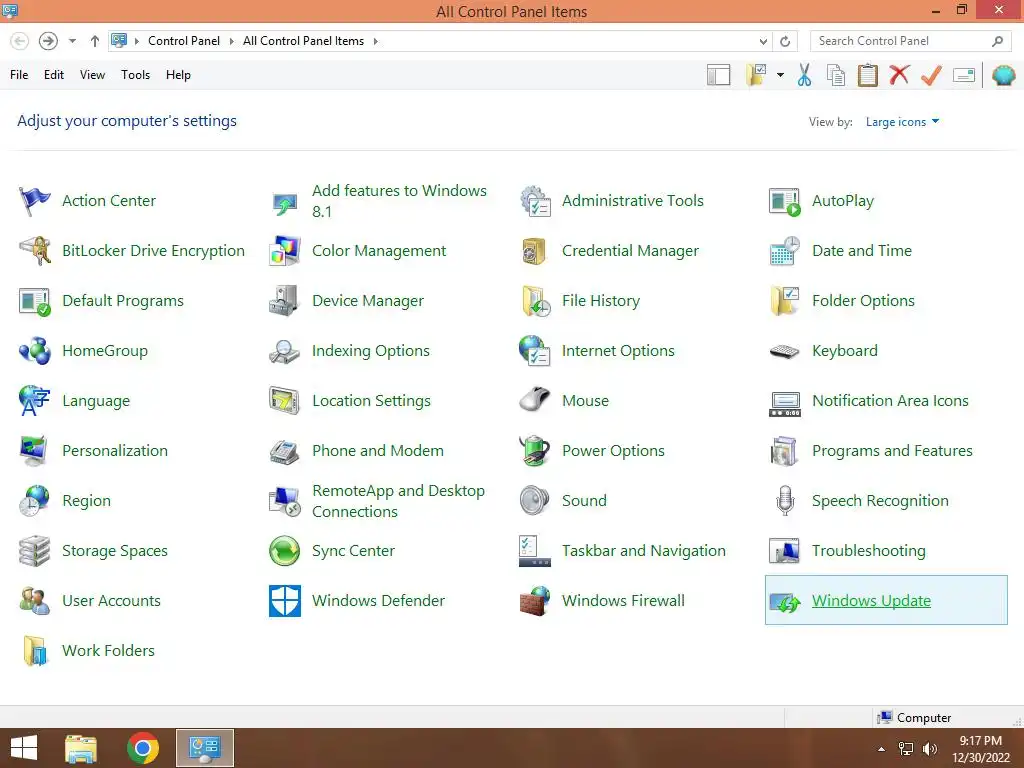Screen dimensions: 1024x768
Task: Click the Default Programs icon
Action: pyautogui.click(x=34, y=301)
